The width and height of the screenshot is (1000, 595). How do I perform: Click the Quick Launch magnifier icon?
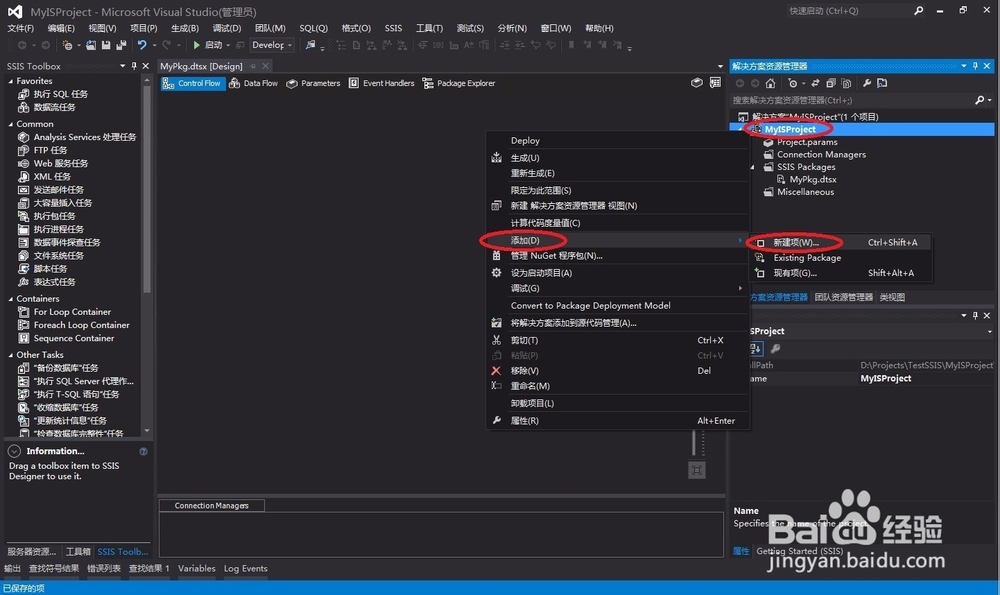tap(918, 11)
